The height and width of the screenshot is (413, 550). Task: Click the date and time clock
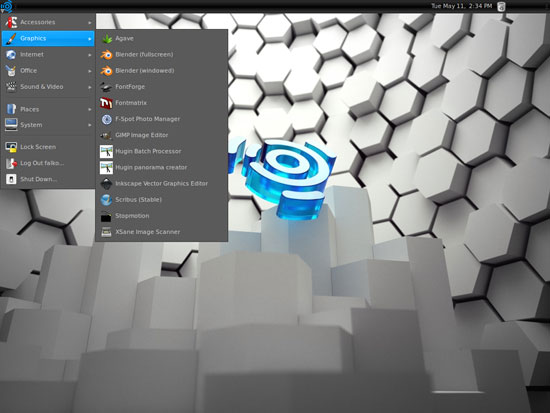461,6
